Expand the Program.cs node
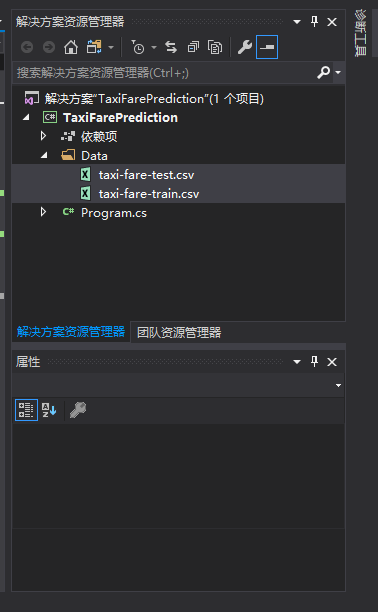The image size is (378, 612). (x=43, y=212)
